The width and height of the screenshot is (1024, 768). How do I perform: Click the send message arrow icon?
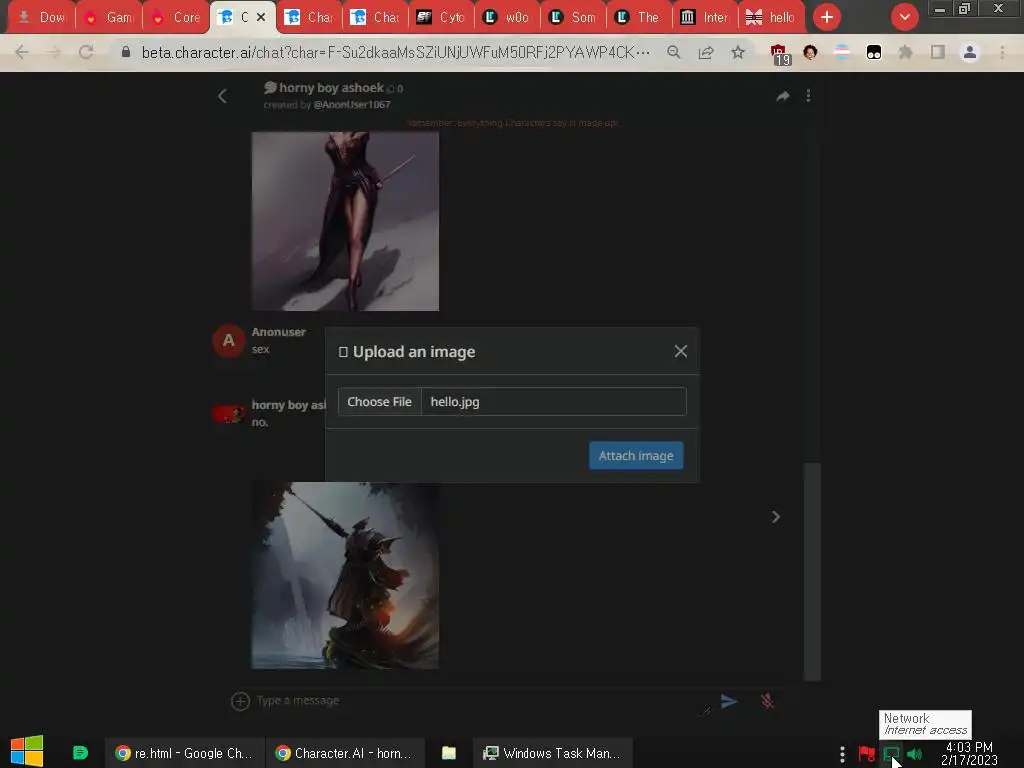coord(729,701)
